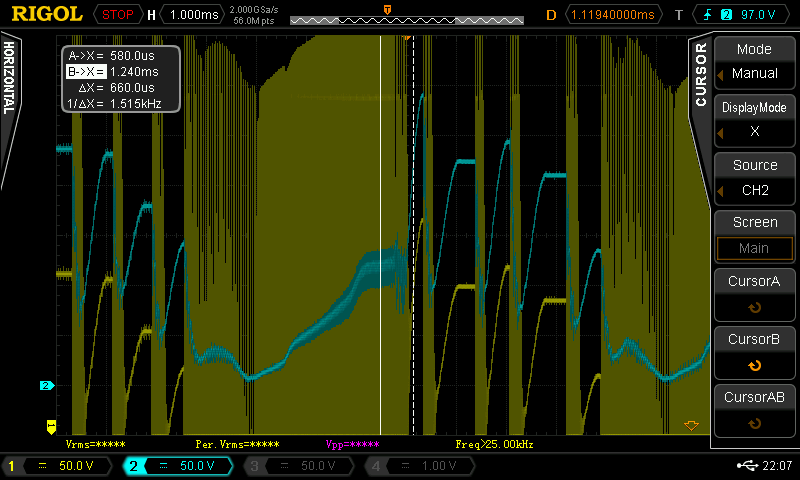Click the Vrms measurement readout
Image resolution: width=800 pixels, height=480 pixels.
click(95, 444)
